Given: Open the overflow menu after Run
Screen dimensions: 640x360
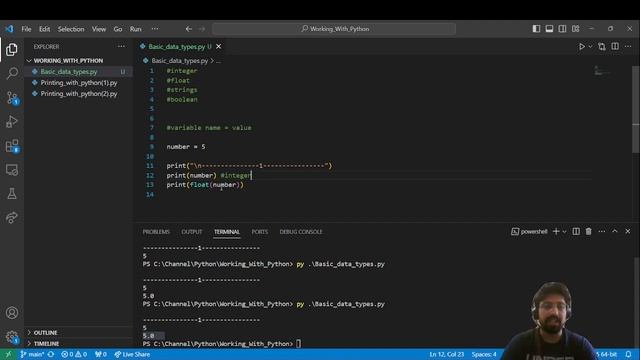Looking at the screenshot, I should click(155, 29).
